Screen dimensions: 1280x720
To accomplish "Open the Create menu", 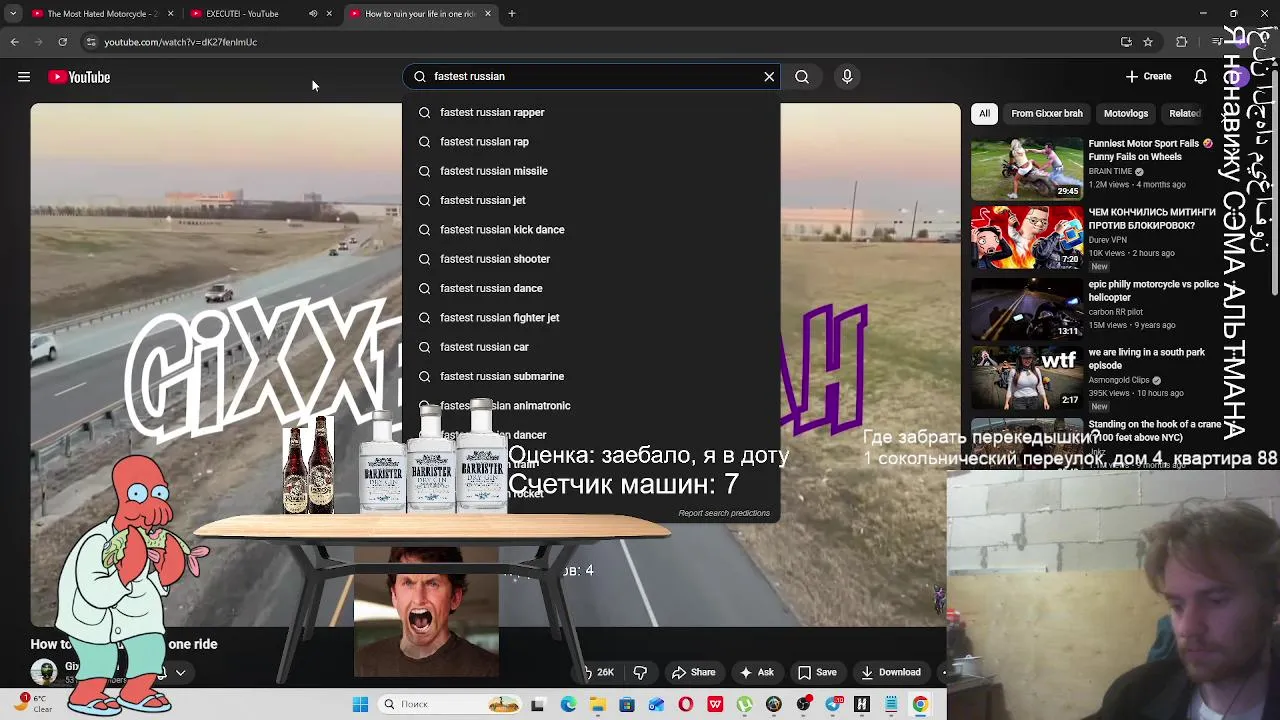I will (x=1148, y=76).
